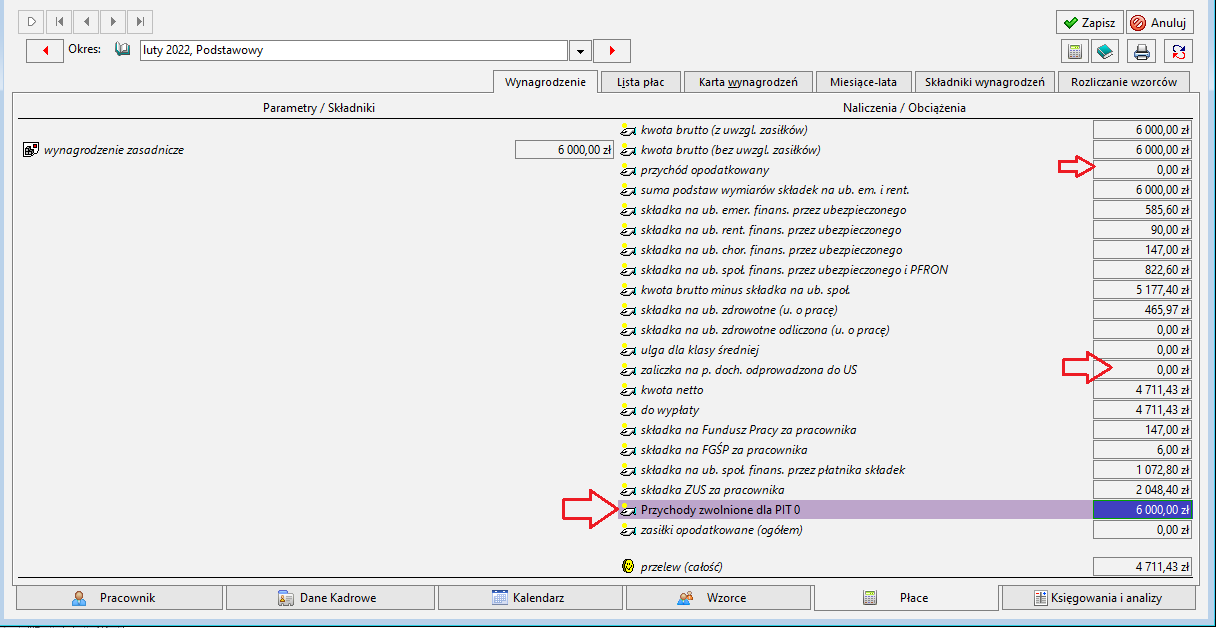Open the Księgowania i analizy bottom tab
This screenshot has width=1217, height=628.
click(x=1099, y=598)
